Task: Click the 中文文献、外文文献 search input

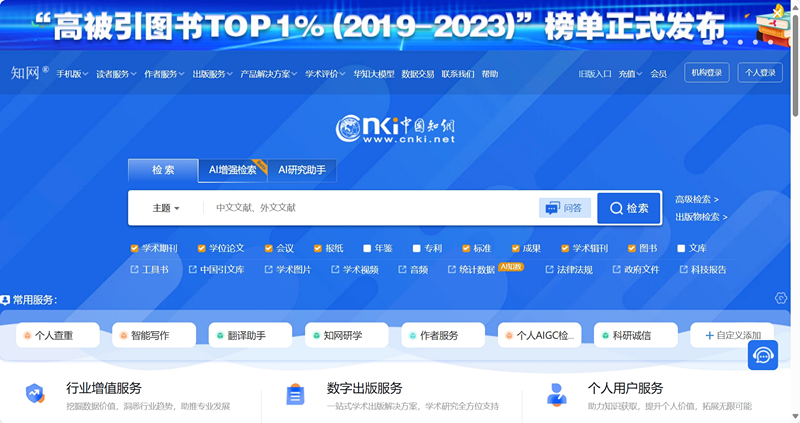Action: point(370,208)
